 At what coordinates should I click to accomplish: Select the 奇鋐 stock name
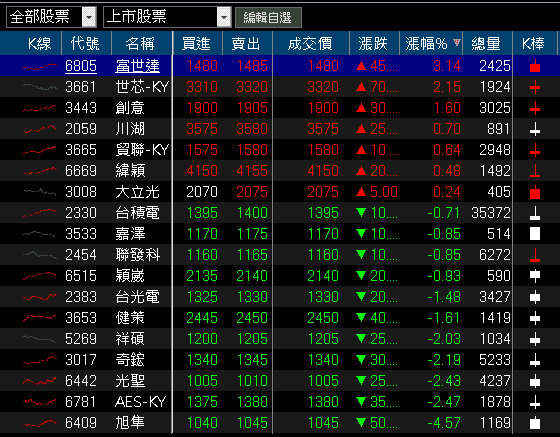click(x=130, y=360)
